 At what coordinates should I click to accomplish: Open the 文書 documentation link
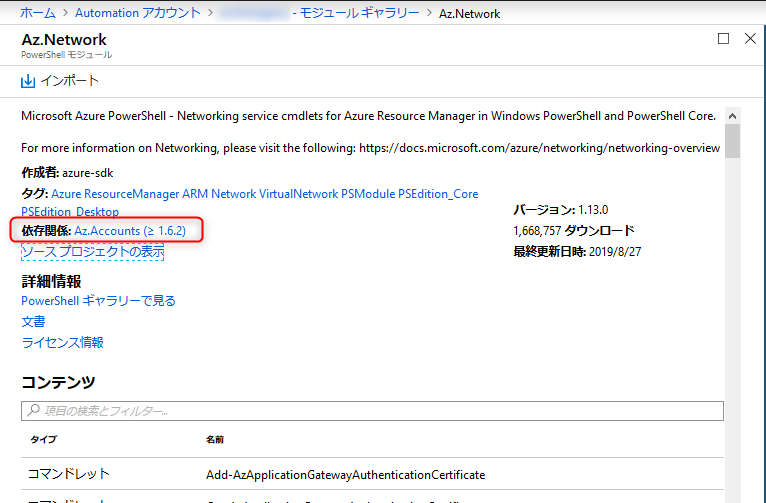click(x=33, y=321)
